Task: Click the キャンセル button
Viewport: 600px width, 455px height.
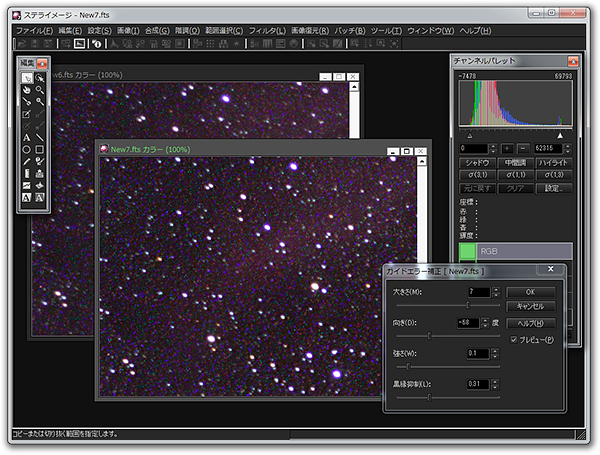Action: [530, 306]
